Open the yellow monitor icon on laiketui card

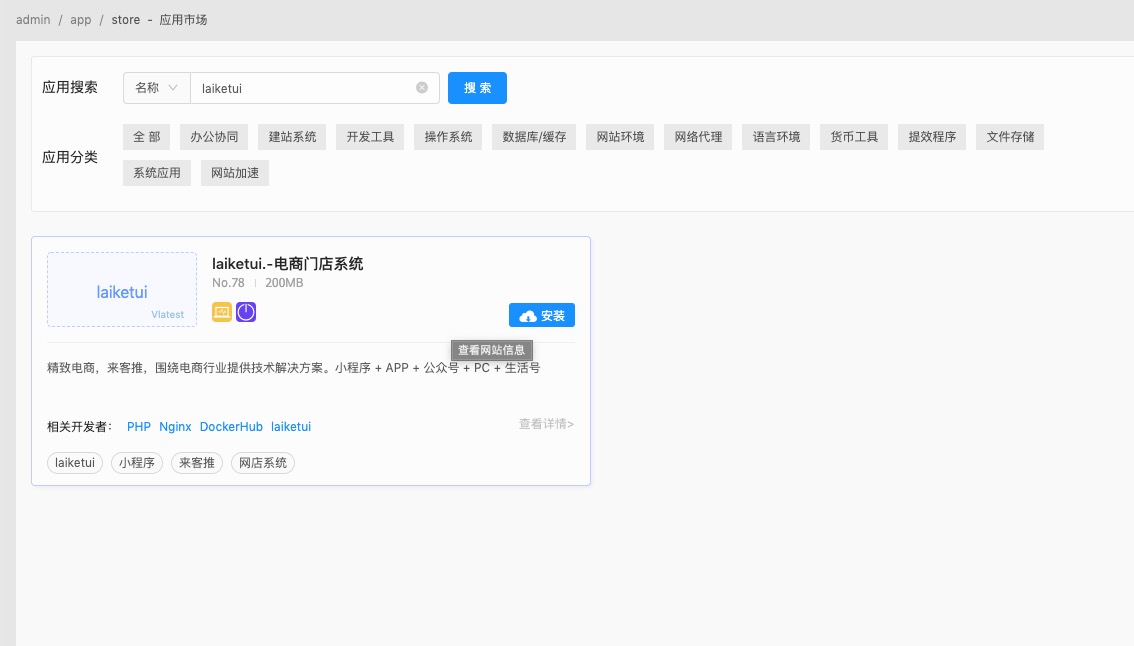tap(222, 312)
